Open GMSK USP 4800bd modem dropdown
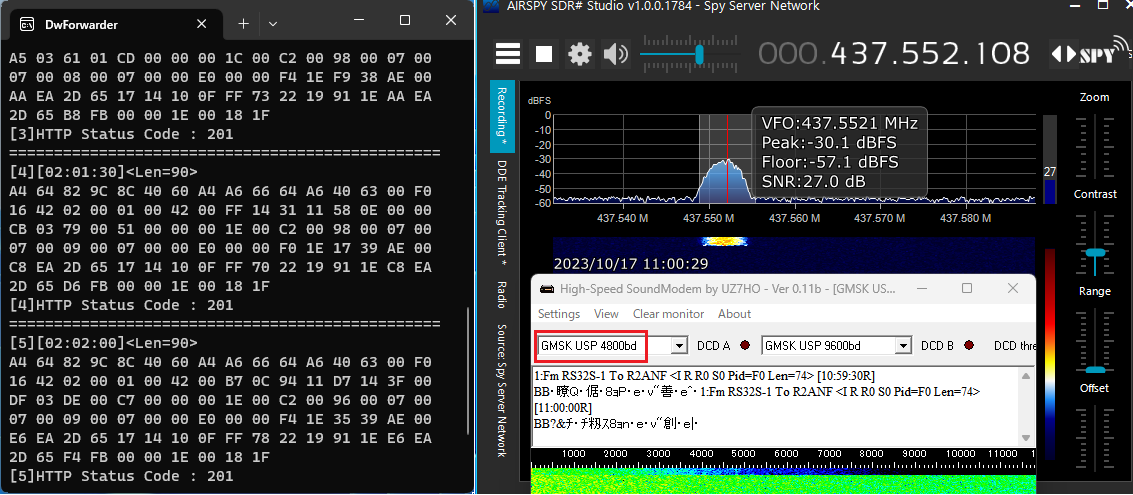The image size is (1133, 495). tap(679, 346)
